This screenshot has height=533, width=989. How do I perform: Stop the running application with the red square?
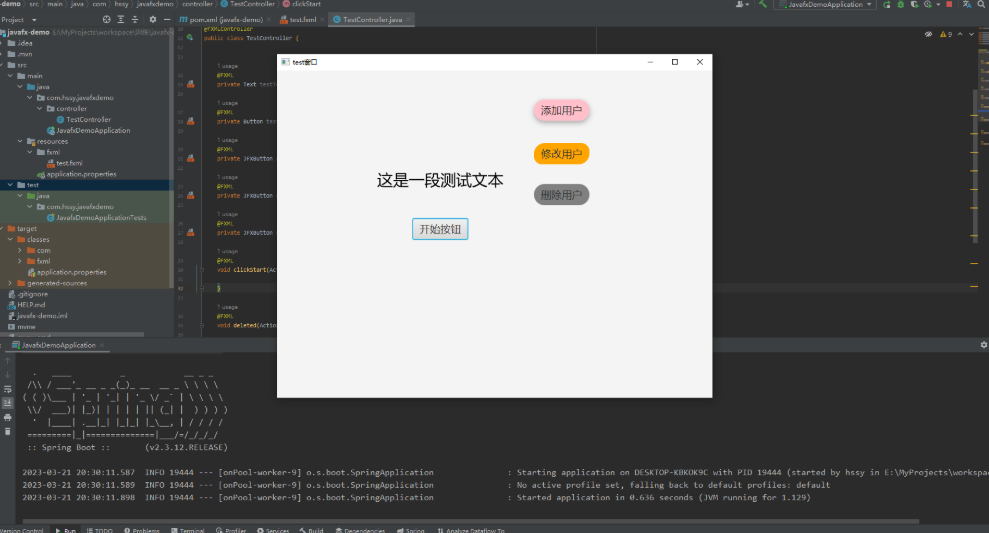pyautogui.click(x=949, y=4)
